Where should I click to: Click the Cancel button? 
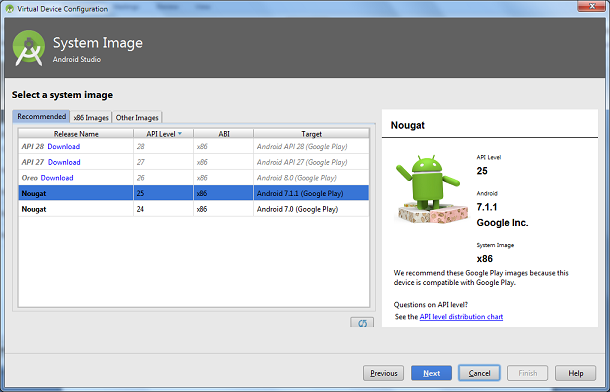[479, 373]
